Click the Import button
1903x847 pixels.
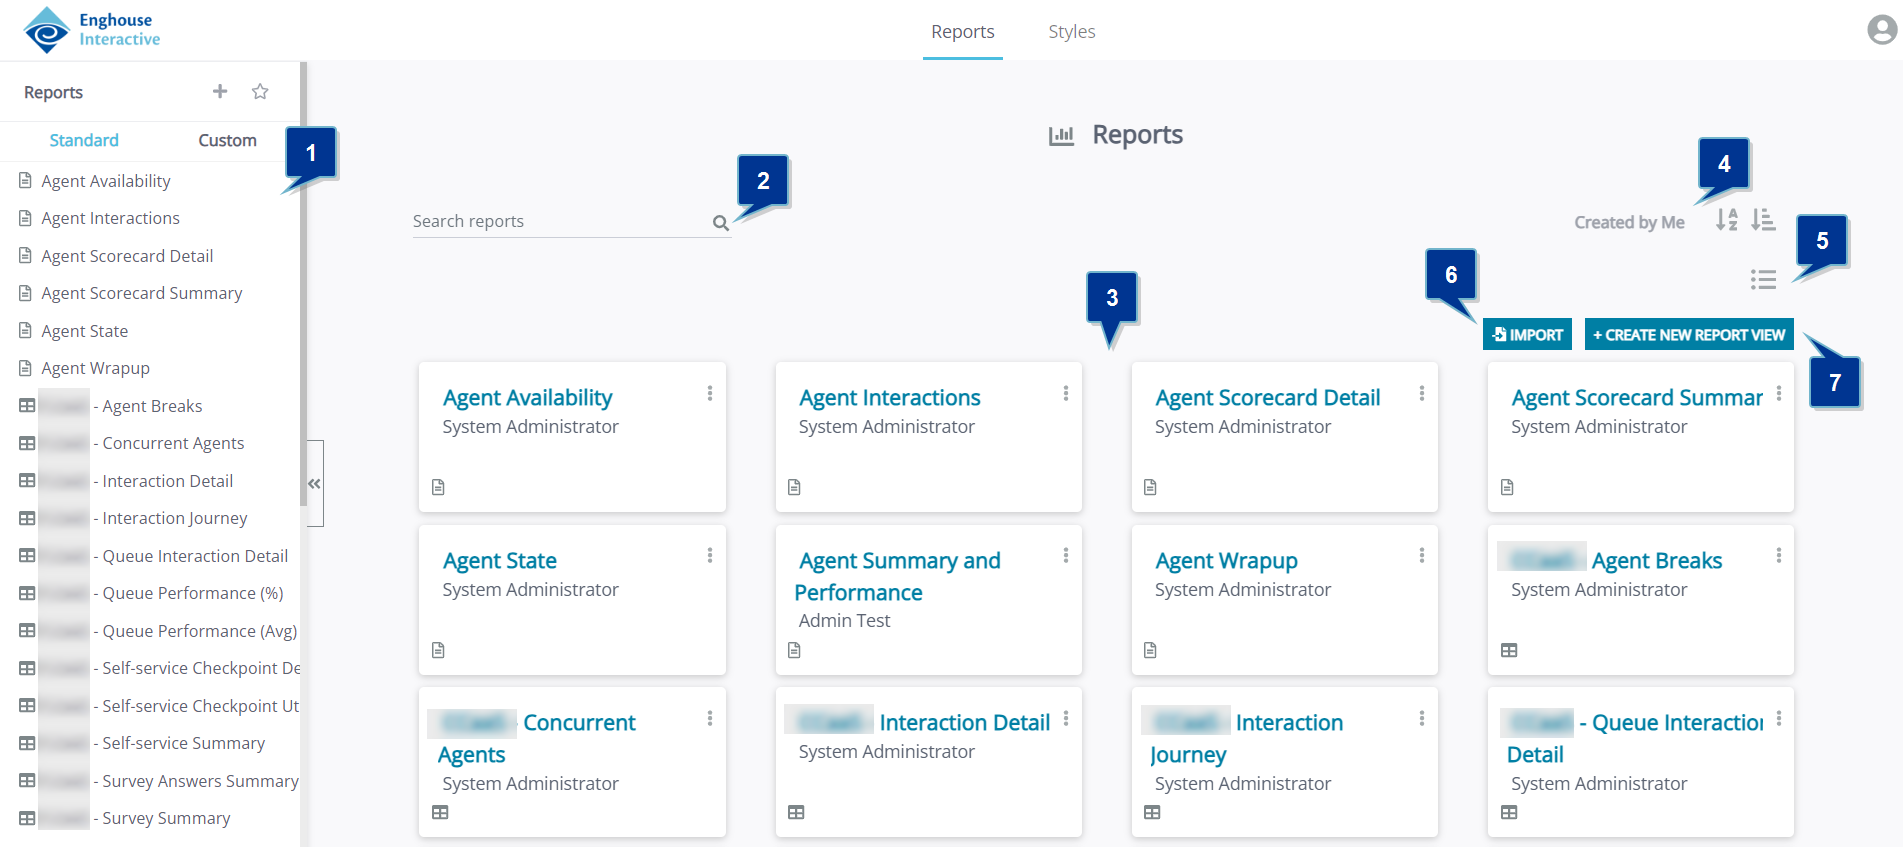point(1527,335)
